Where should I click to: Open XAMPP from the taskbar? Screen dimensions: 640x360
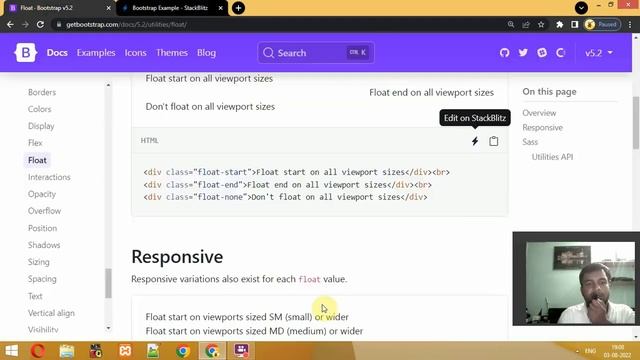point(125,351)
